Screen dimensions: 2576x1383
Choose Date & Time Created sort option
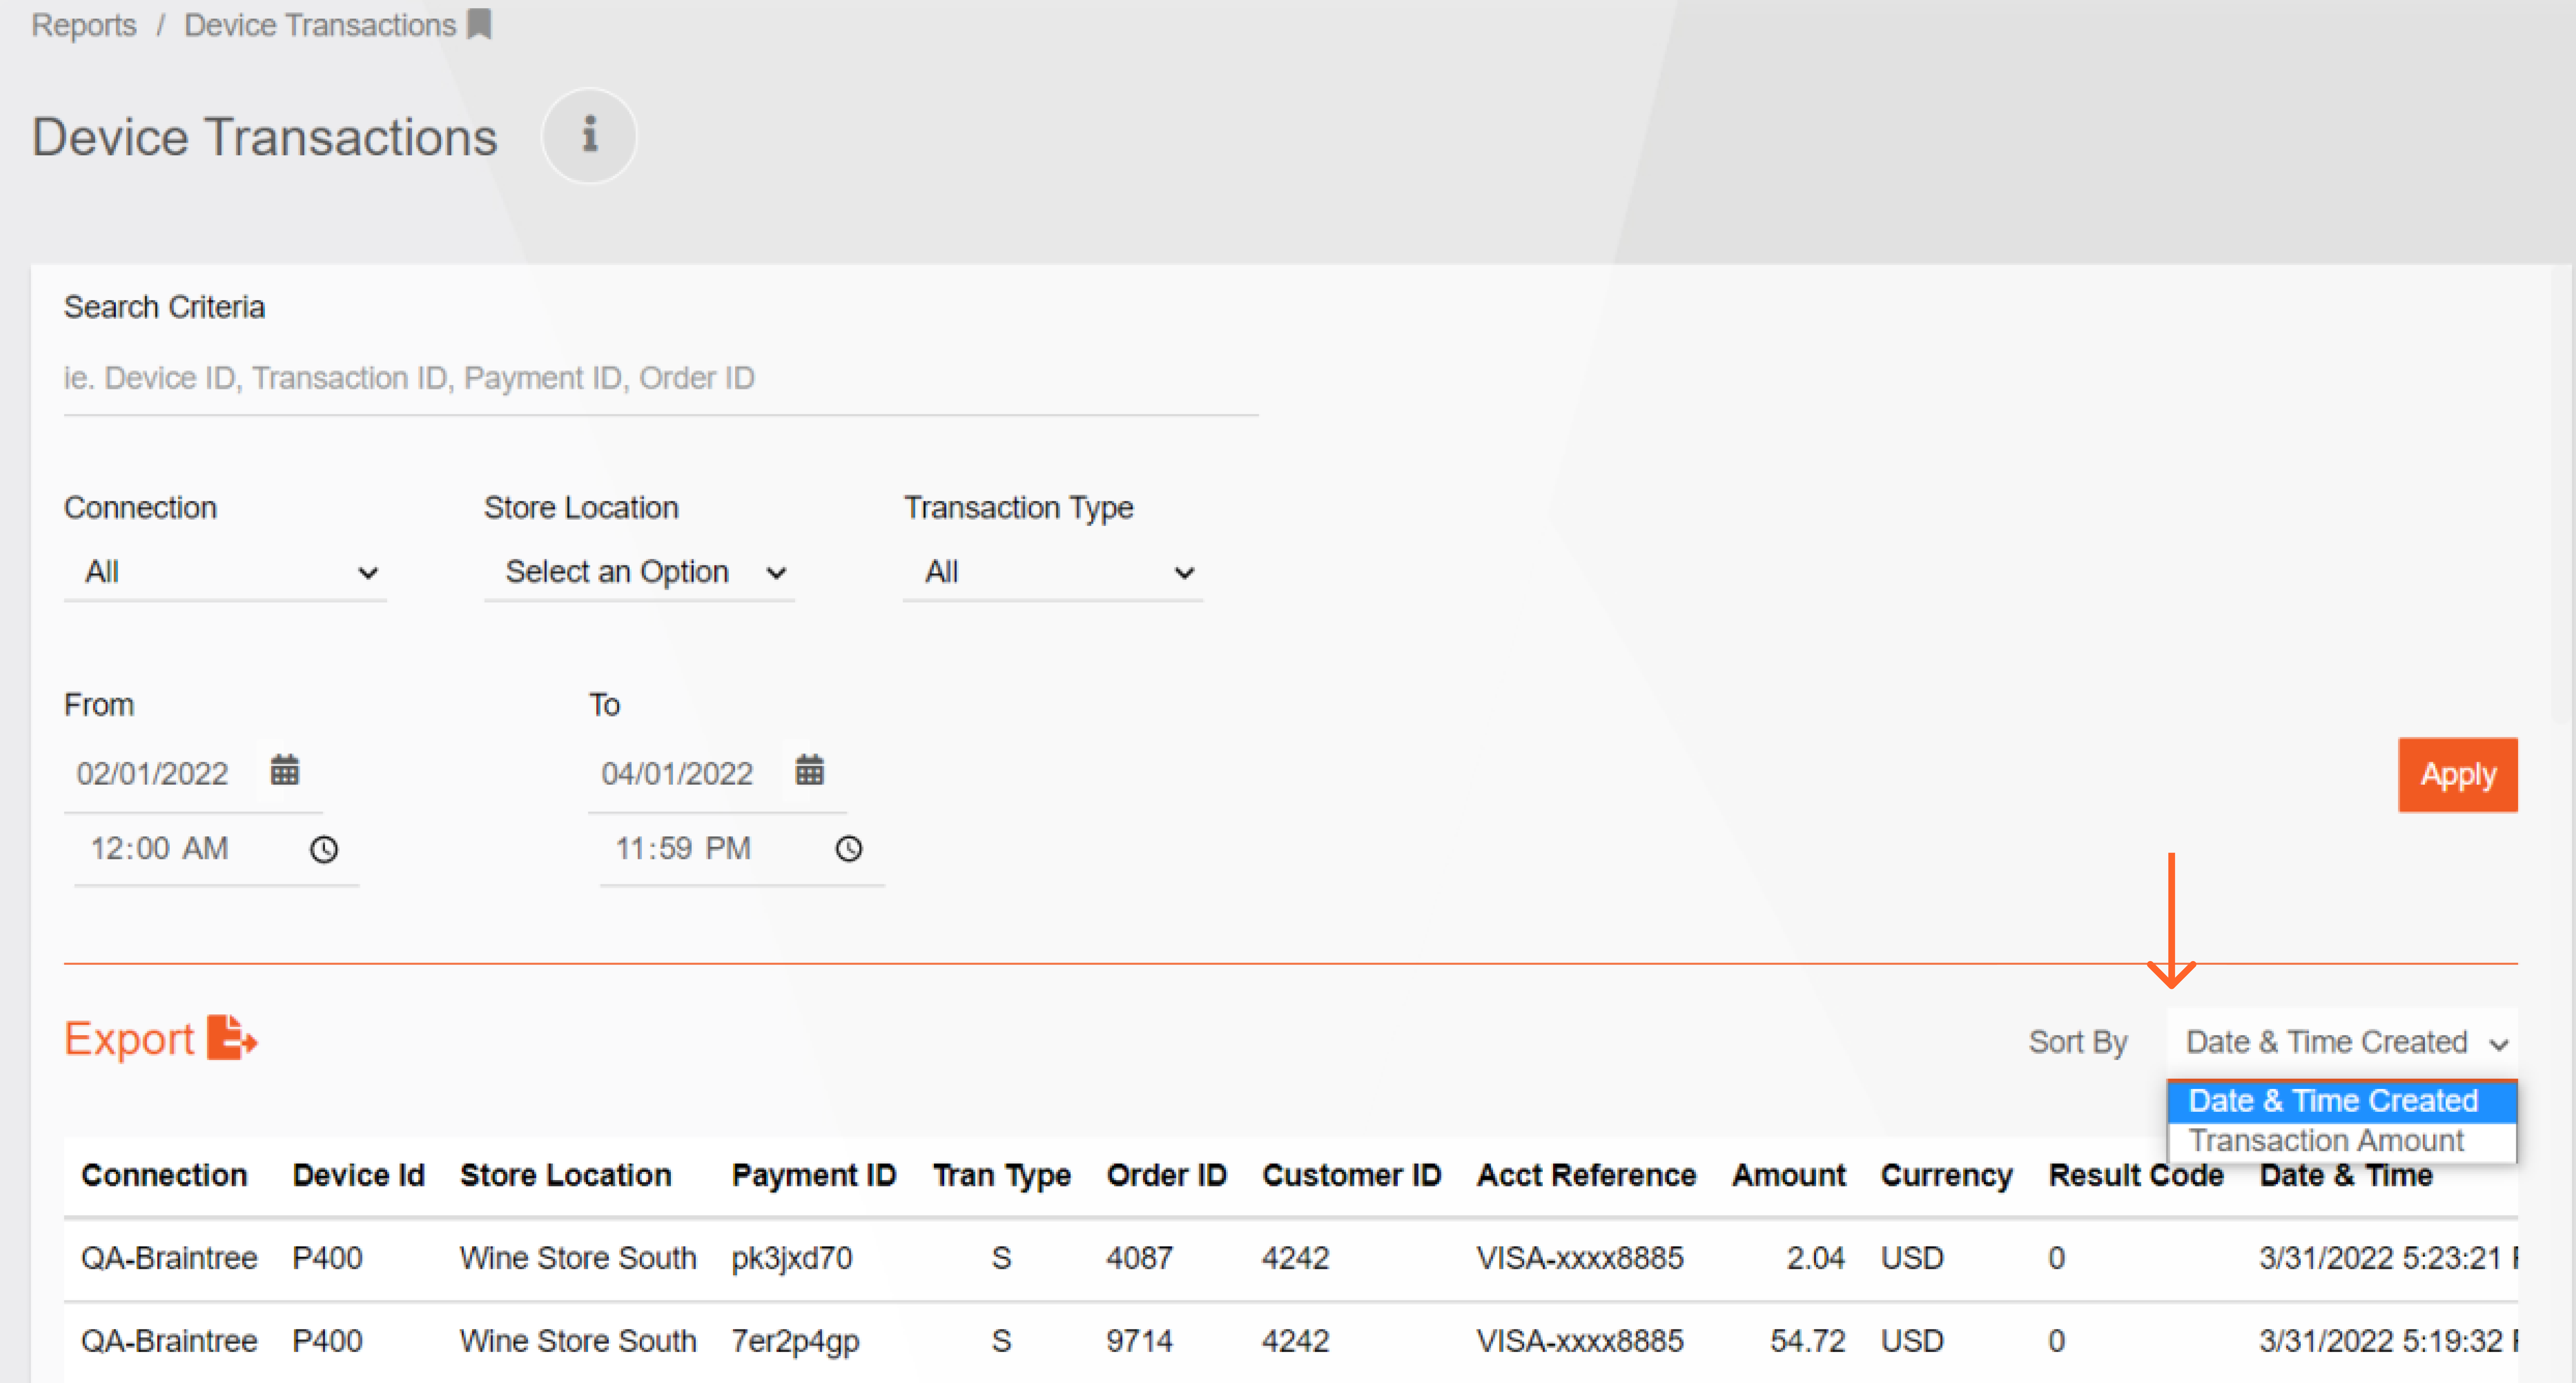click(2342, 1101)
